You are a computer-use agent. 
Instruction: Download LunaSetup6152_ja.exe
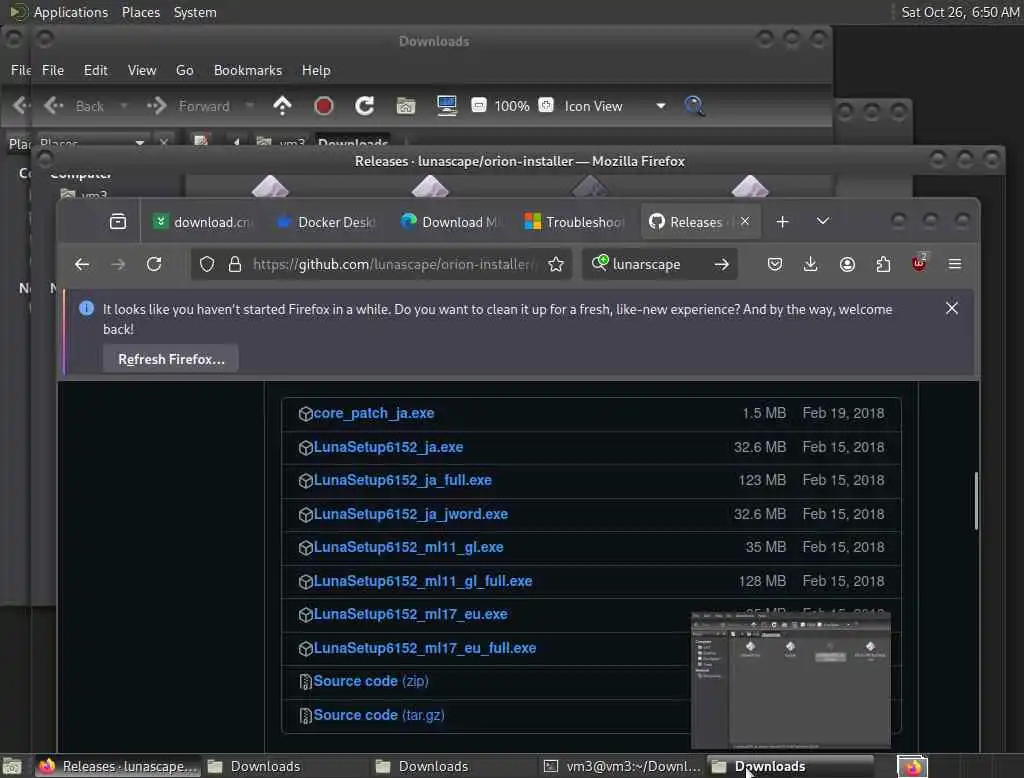[388, 447]
